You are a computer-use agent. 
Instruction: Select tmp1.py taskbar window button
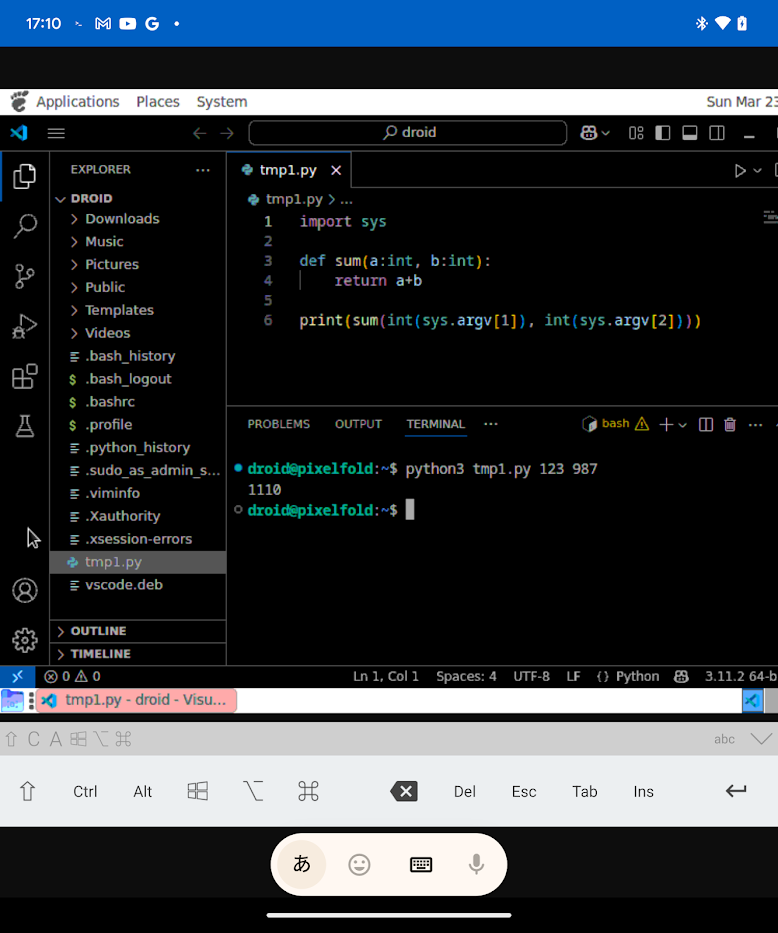(x=137, y=700)
